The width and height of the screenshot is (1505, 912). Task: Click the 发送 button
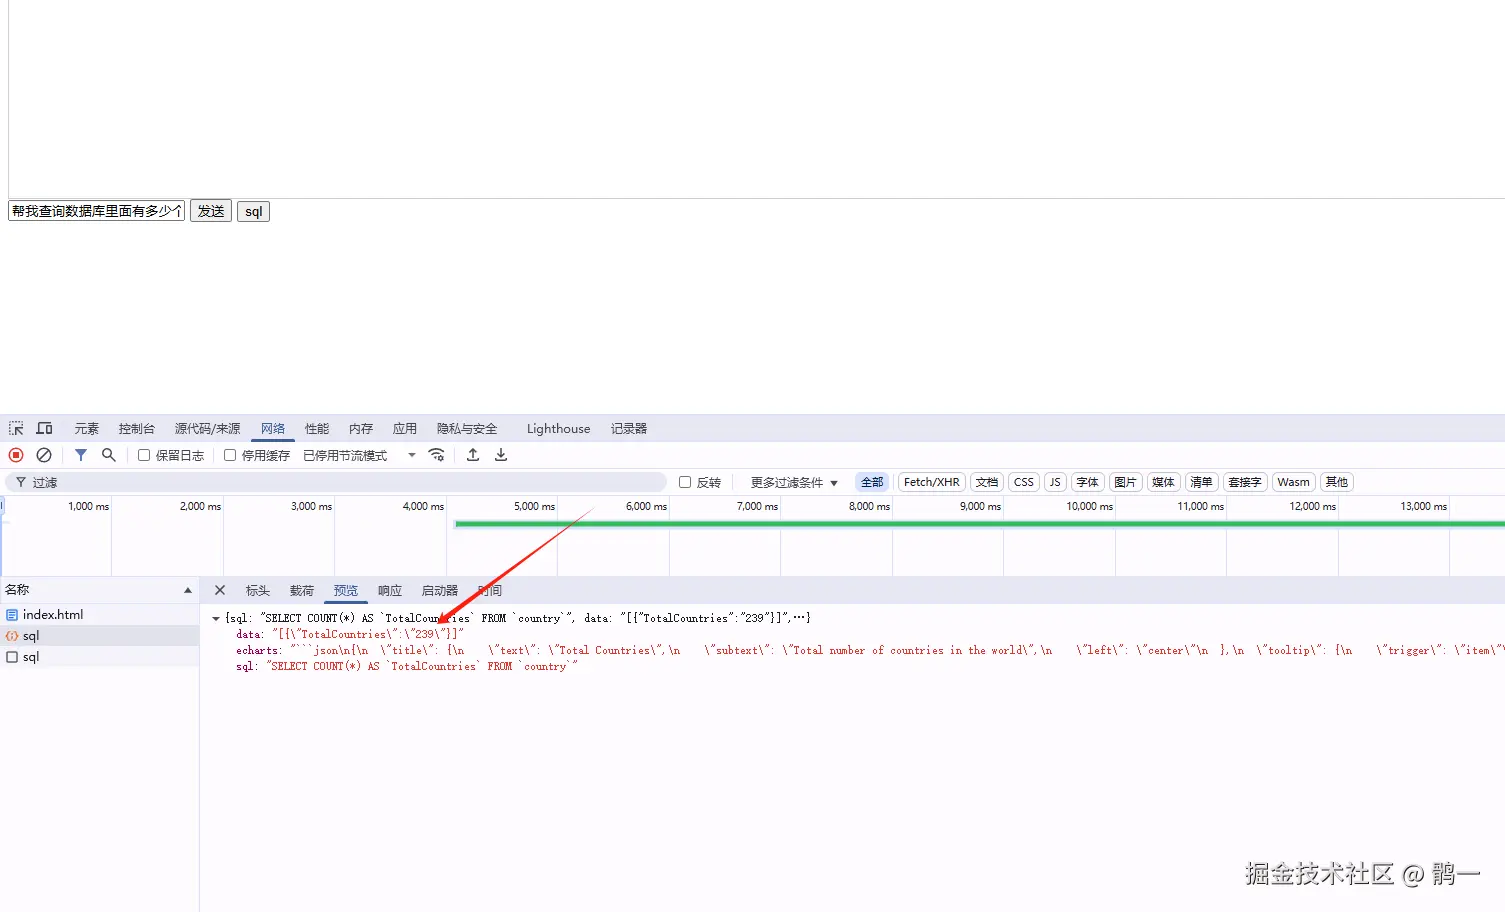tap(211, 211)
